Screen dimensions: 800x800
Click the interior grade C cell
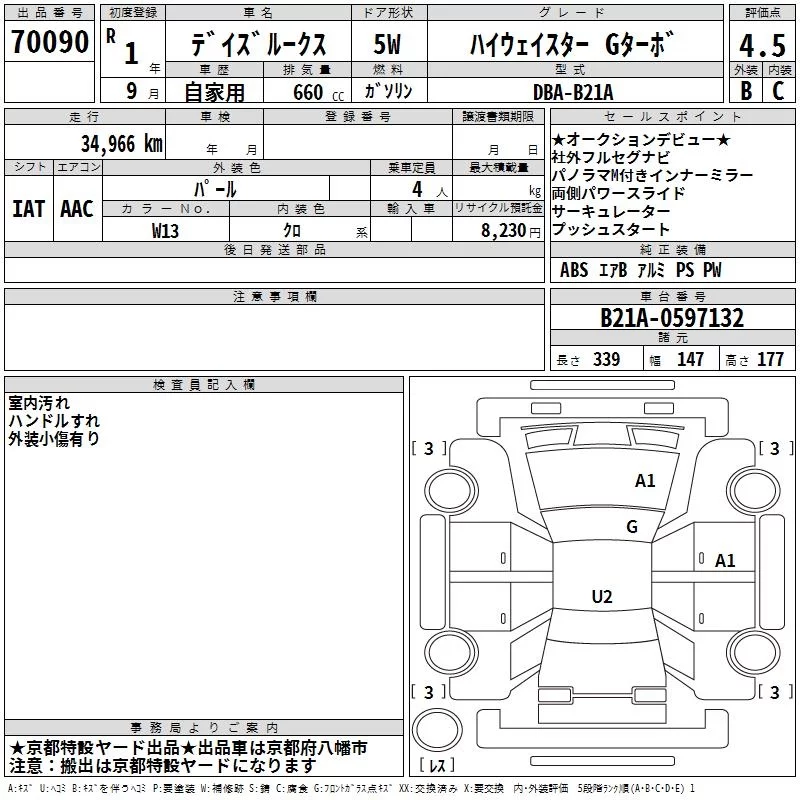pyautogui.click(x=779, y=90)
